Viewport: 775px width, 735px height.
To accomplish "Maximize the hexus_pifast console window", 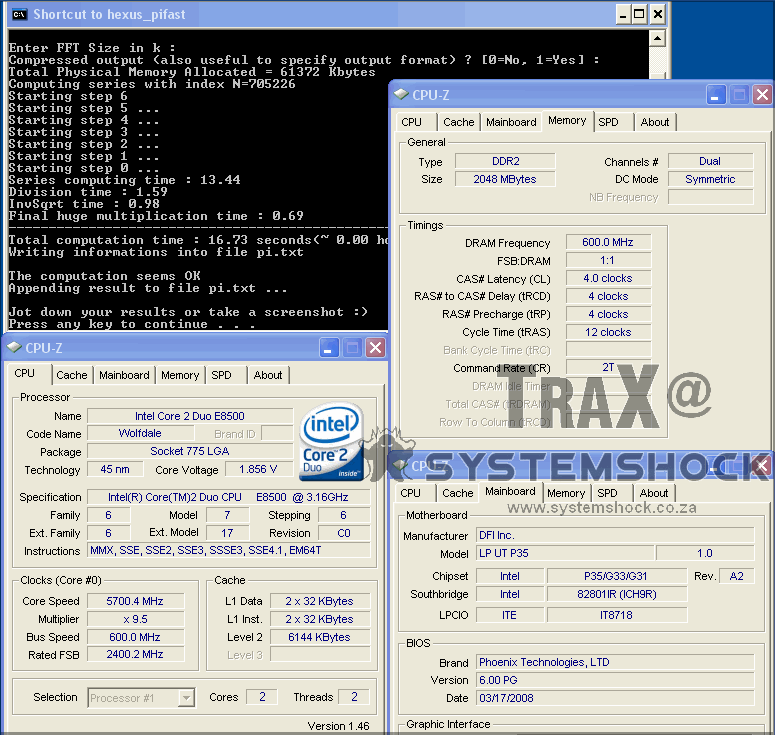I will click(639, 14).
